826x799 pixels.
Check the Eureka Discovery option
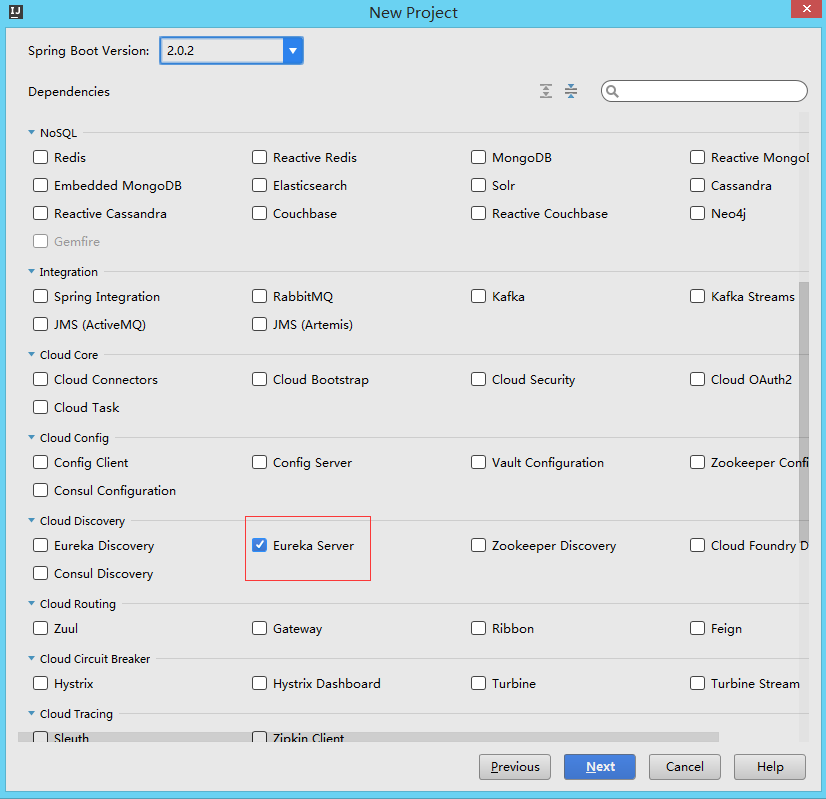[41, 545]
